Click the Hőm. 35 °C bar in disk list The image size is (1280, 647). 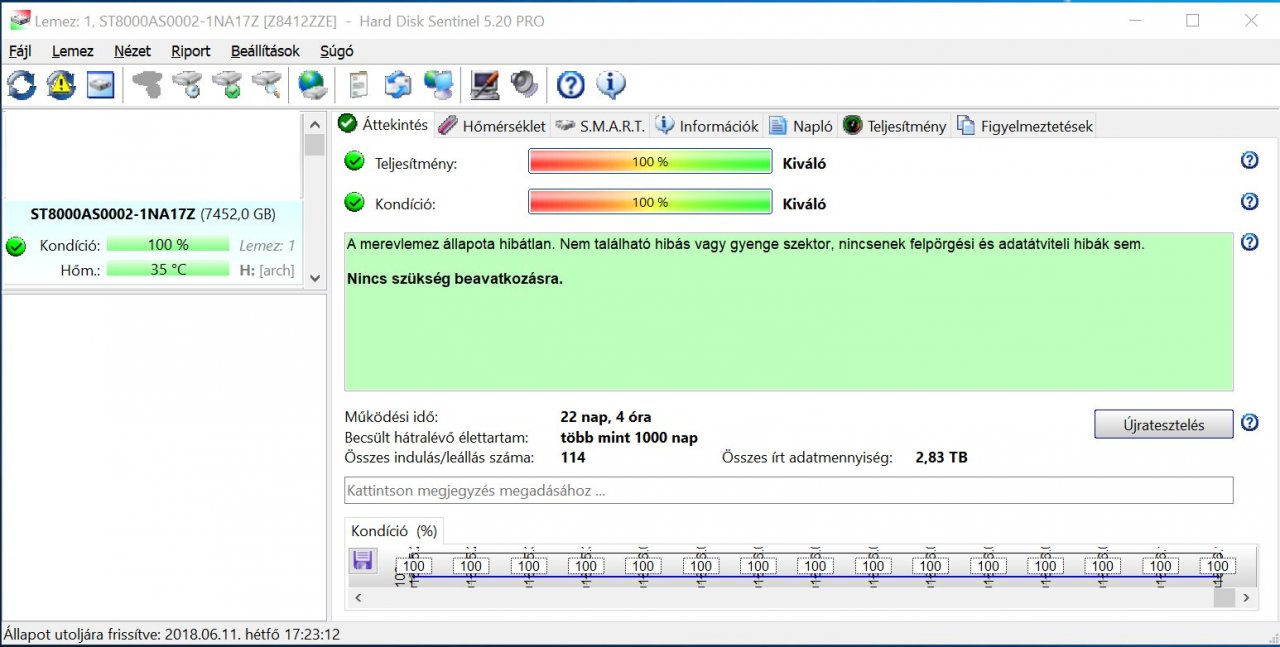click(x=168, y=269)
